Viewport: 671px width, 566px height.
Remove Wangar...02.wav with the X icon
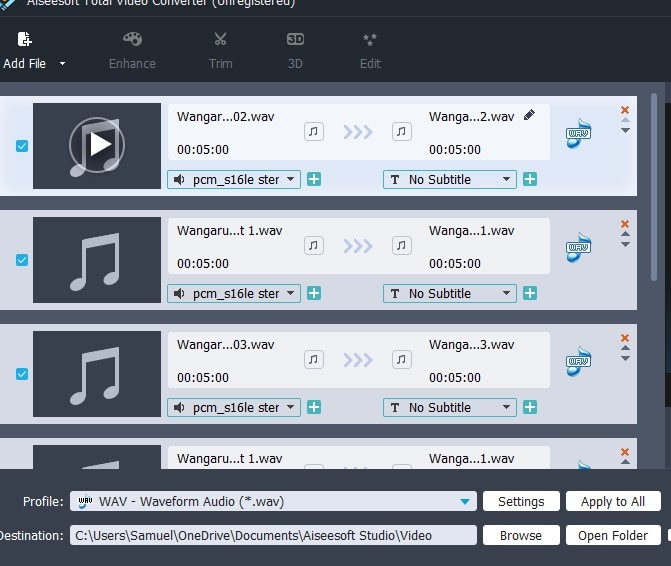[x=625, y=110]
